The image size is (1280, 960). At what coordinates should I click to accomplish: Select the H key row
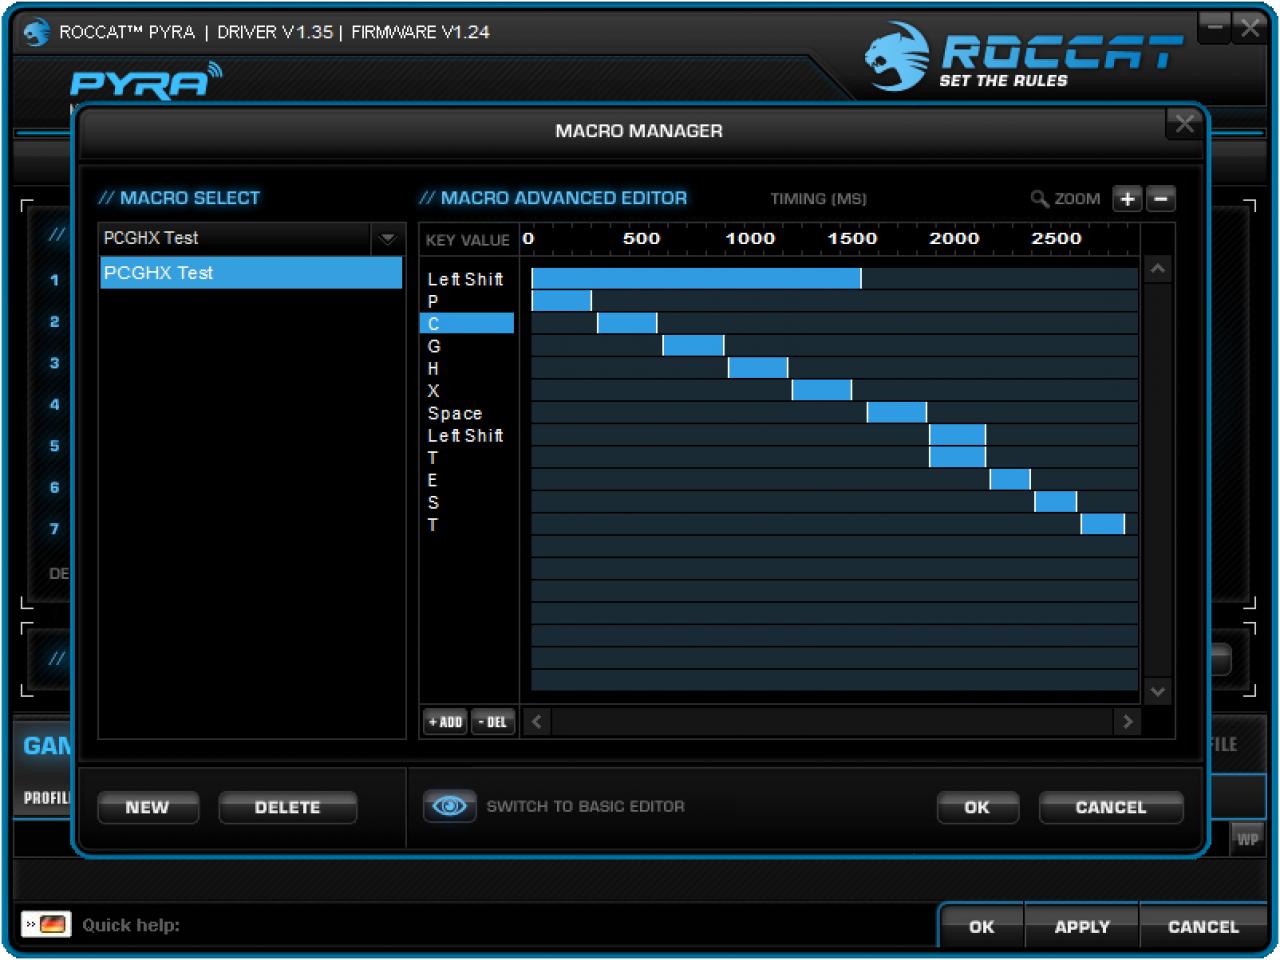[467, 368]
